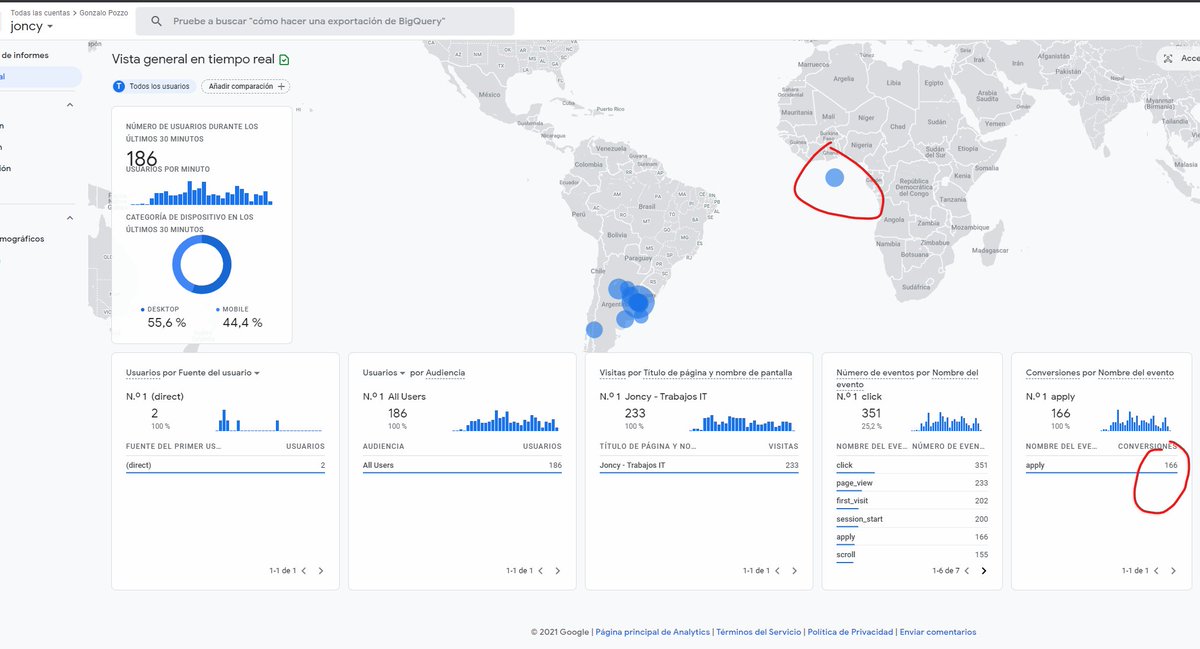The image size is (1200, 649).
Task: Open Términos del Servicio link
Action: [759, 632]
